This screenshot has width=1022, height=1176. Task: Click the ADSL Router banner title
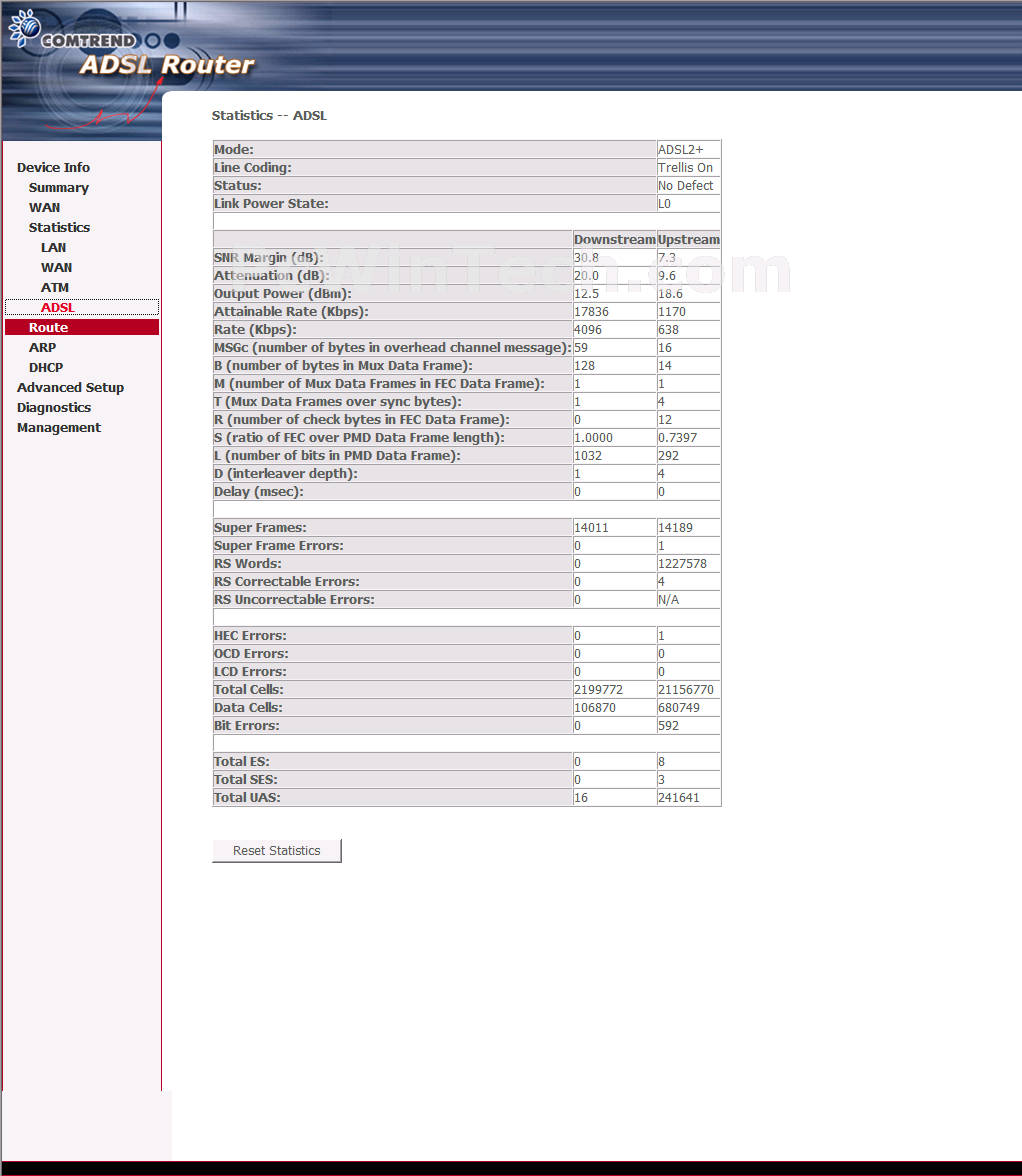pos(167,65)
